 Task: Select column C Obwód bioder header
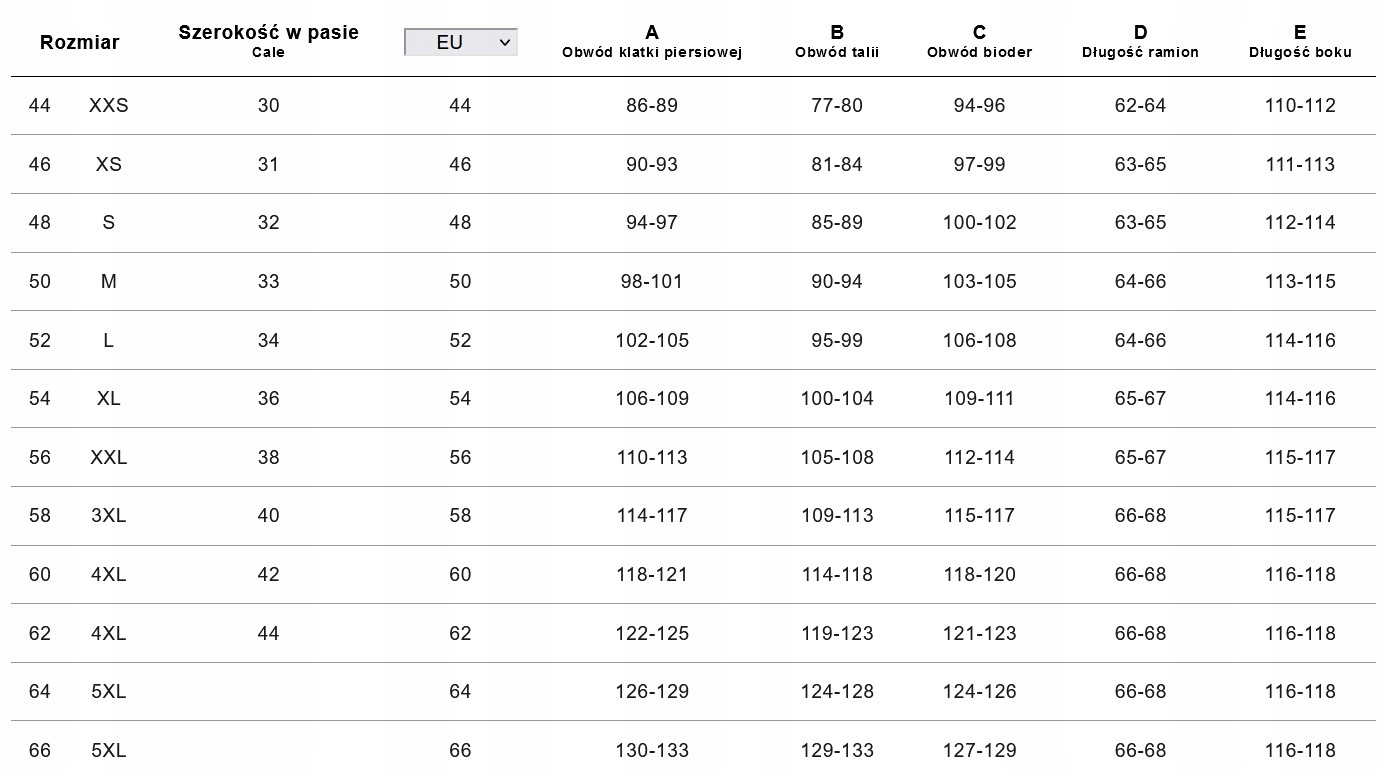[x=979, y=41]
